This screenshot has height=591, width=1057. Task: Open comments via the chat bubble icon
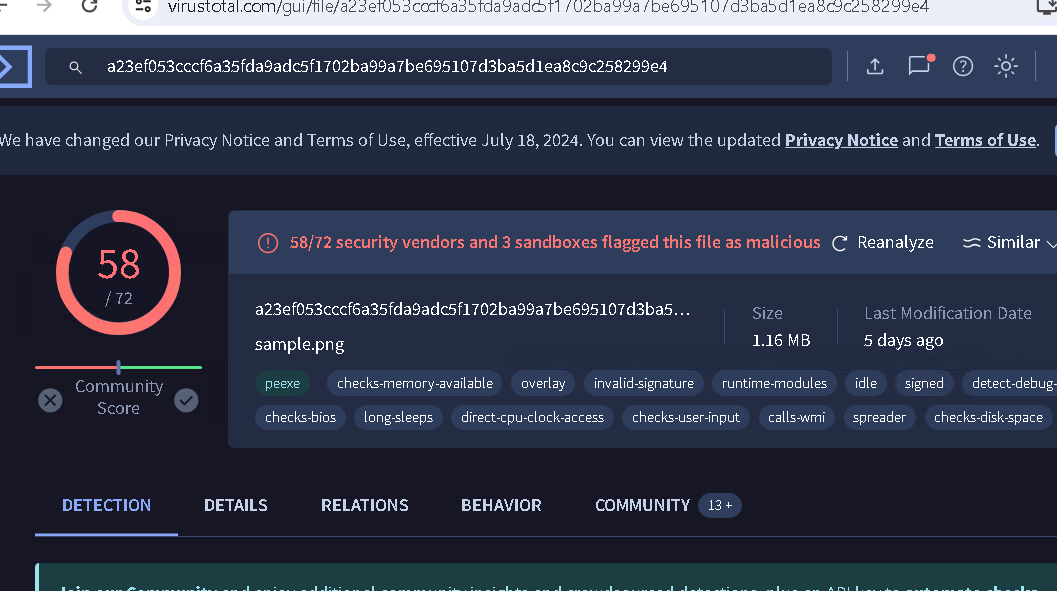click(x=919, y=66)
